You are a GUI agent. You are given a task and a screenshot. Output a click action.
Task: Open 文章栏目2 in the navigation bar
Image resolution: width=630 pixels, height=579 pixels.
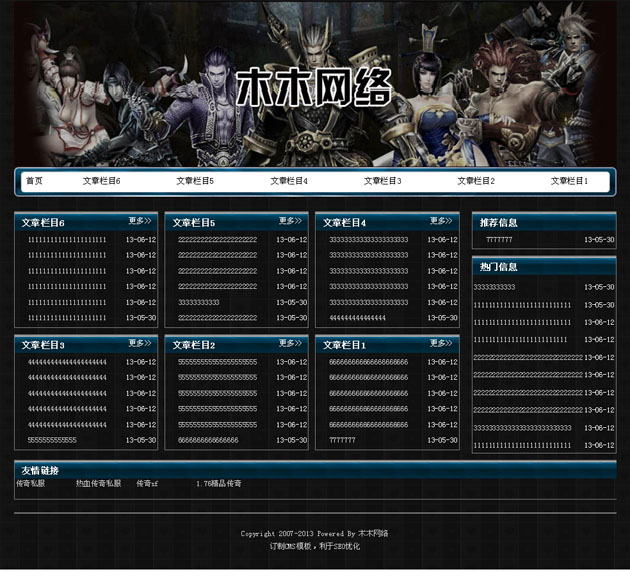(476, 181)
